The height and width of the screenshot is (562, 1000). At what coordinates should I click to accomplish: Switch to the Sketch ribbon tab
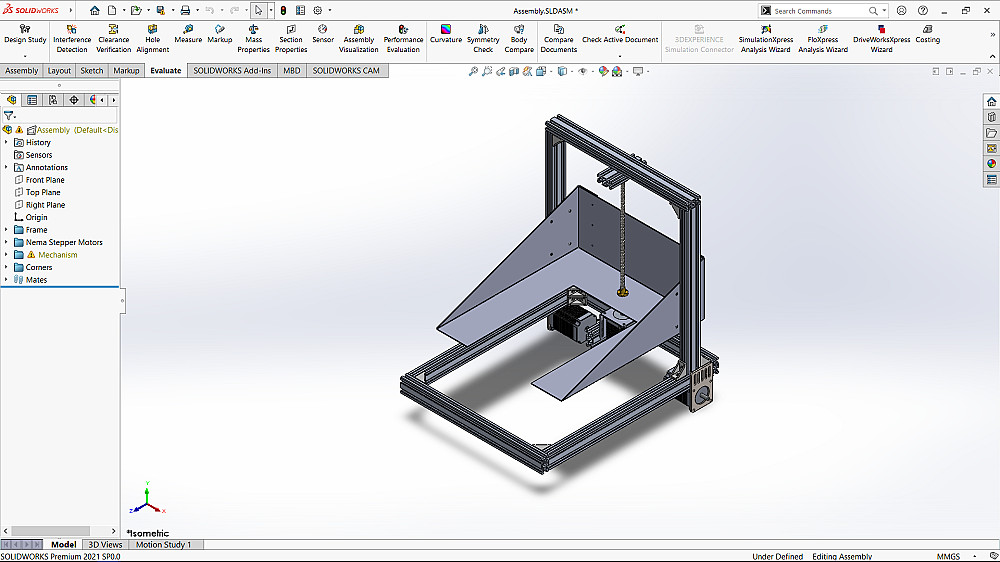(92, 71)
